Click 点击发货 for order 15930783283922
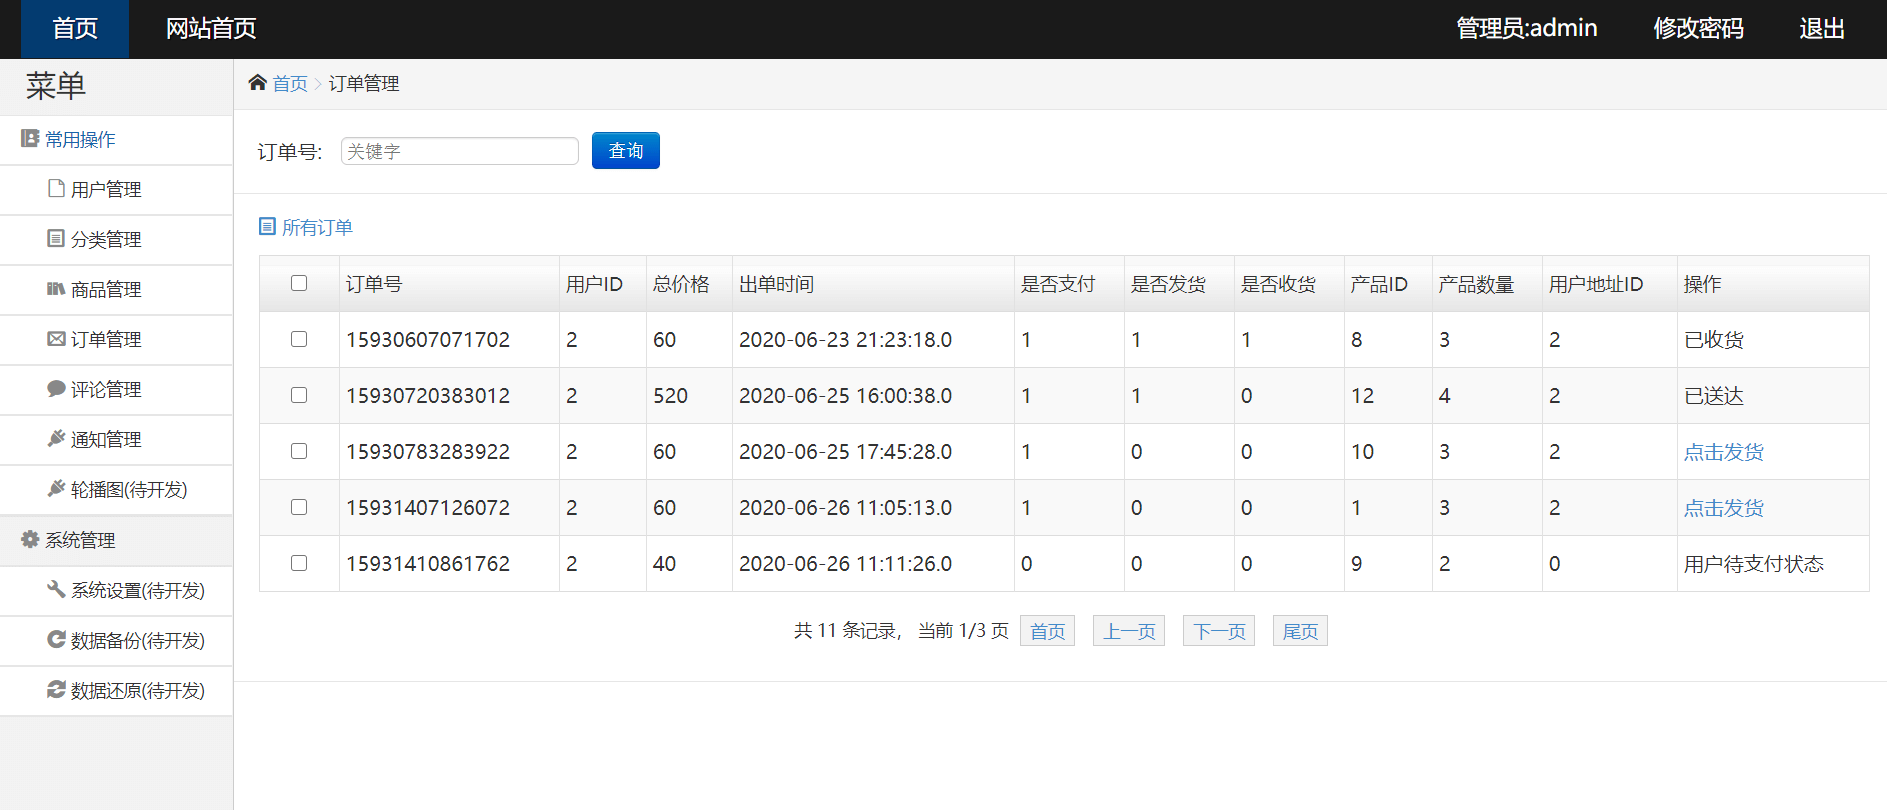The height and width of the screenshot is (810, 1887). coord(1724,452)
